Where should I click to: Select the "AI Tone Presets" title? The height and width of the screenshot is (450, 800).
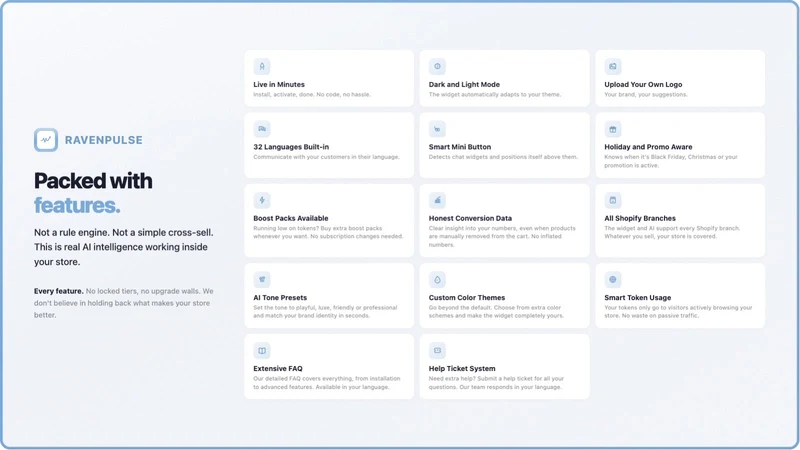click(280, 297)
